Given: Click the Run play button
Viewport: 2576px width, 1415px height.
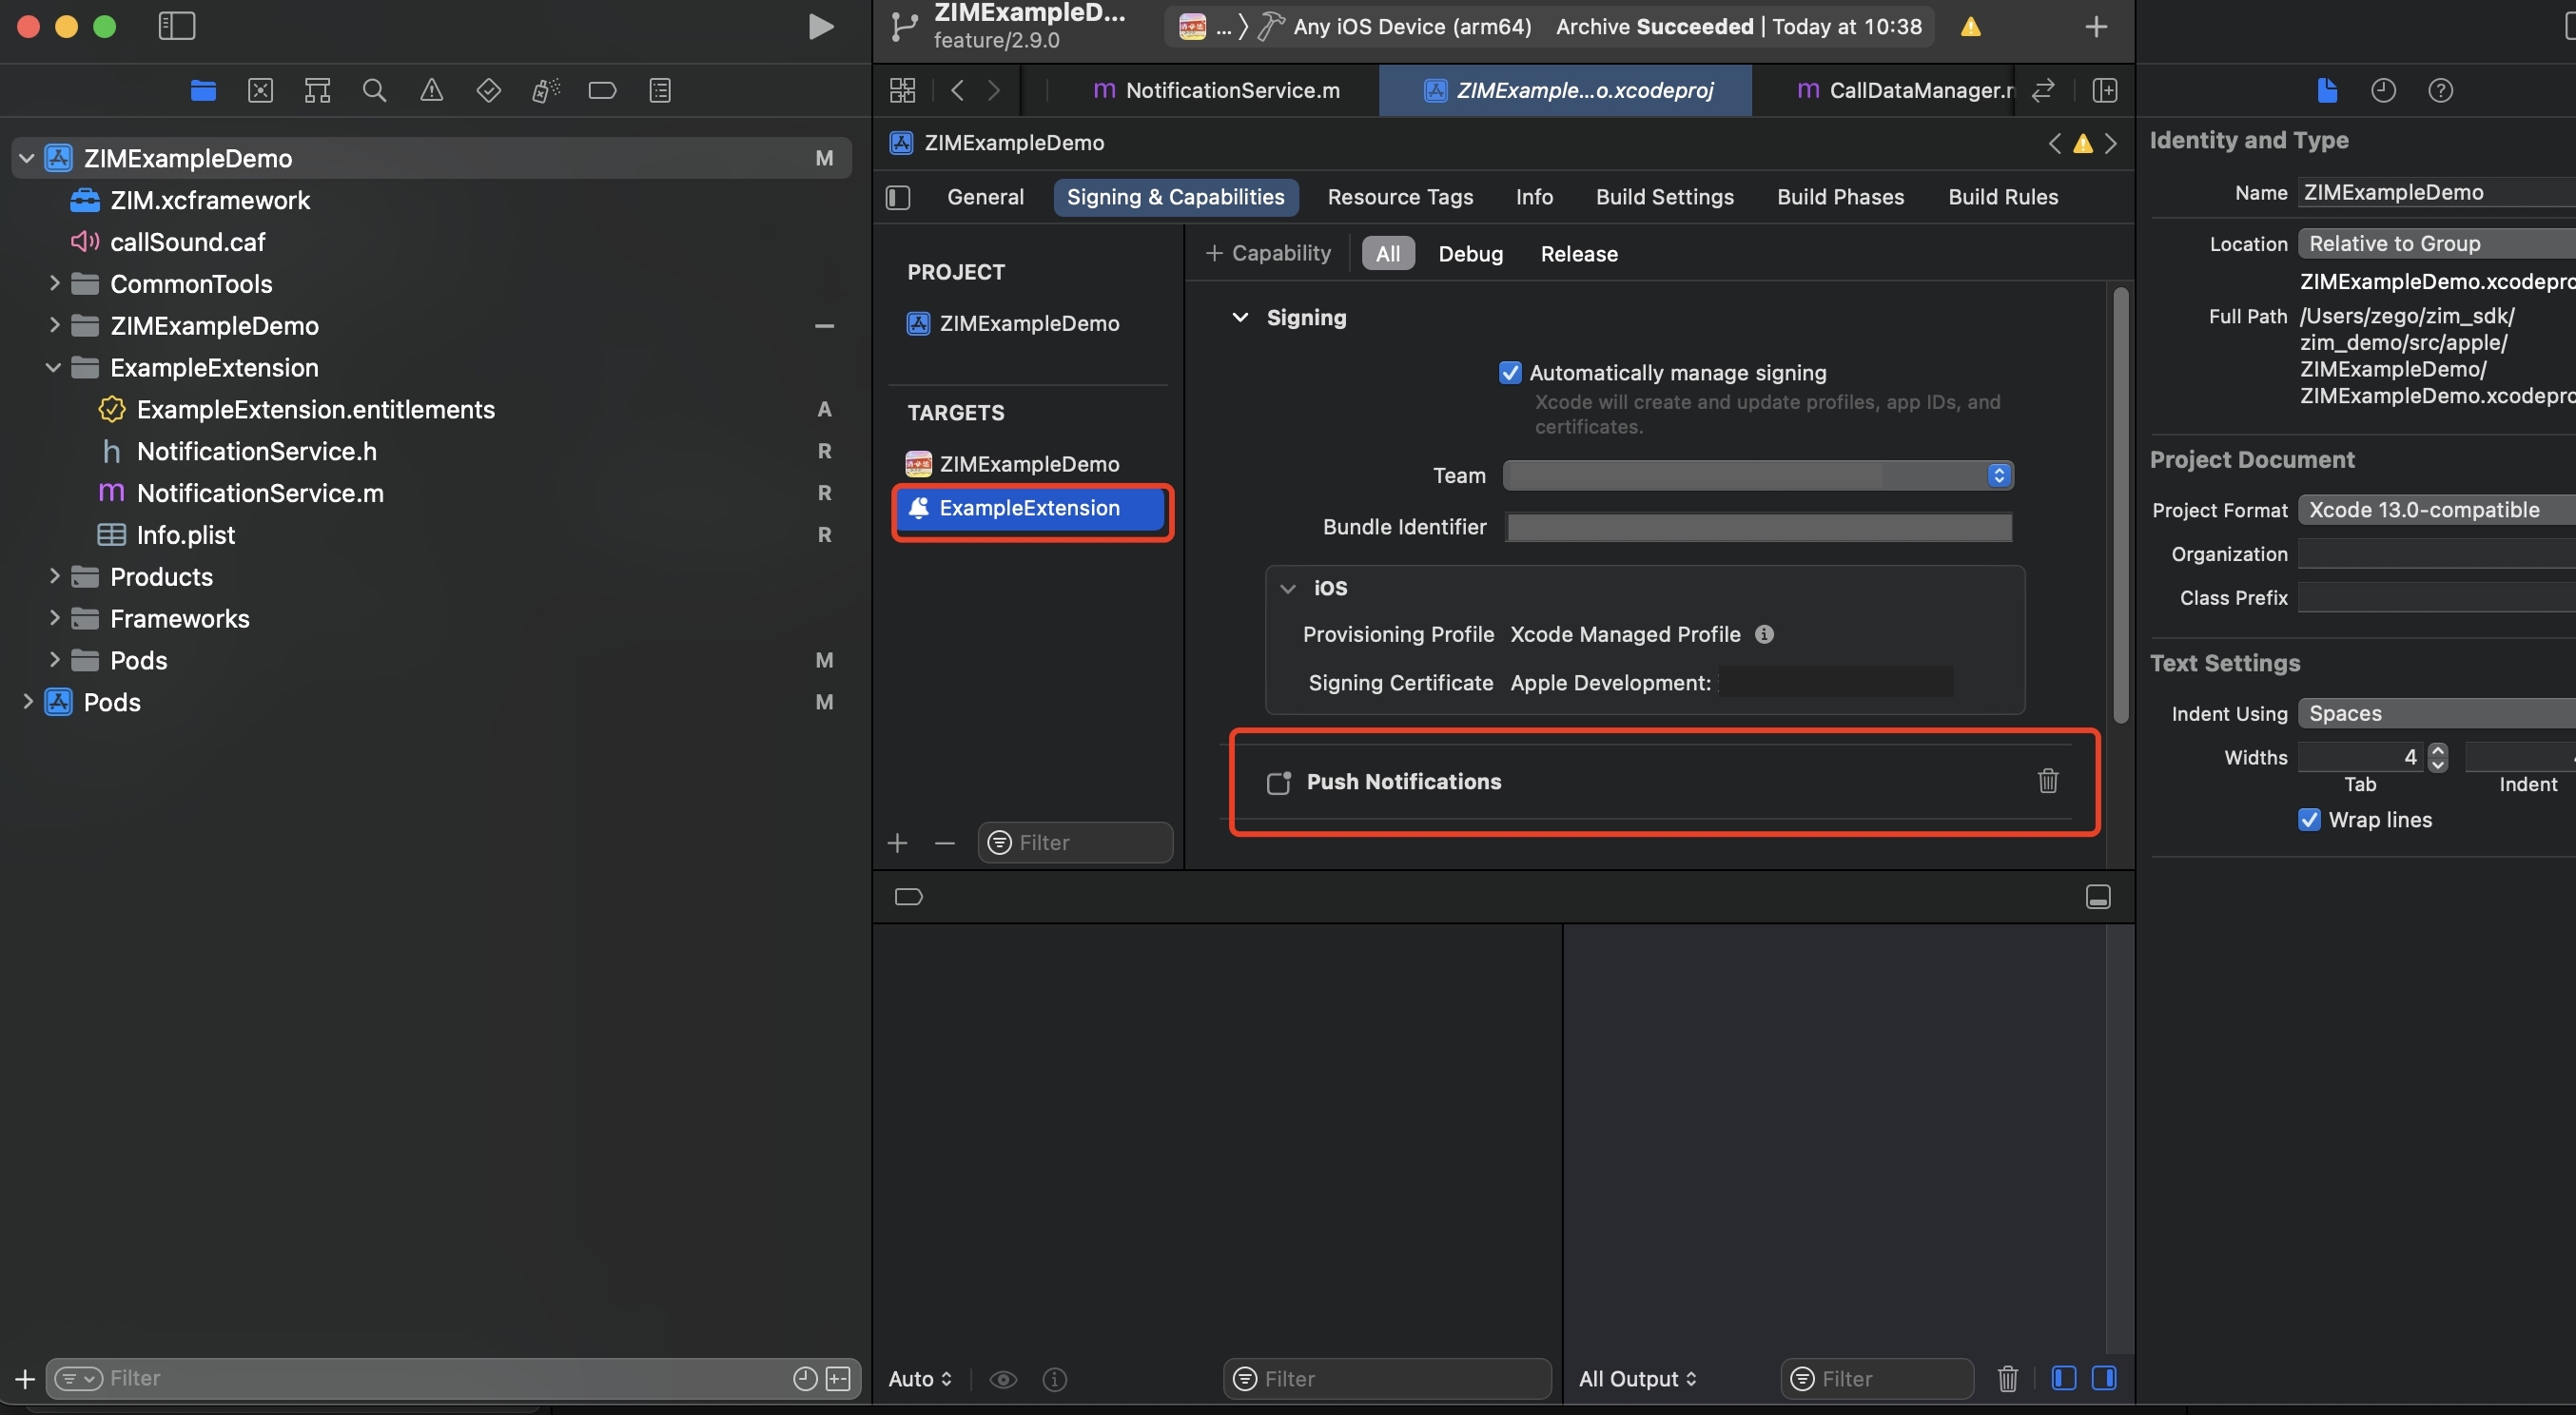Looking at the screenshot, I should pyautogui.click(x=820, y=27).
